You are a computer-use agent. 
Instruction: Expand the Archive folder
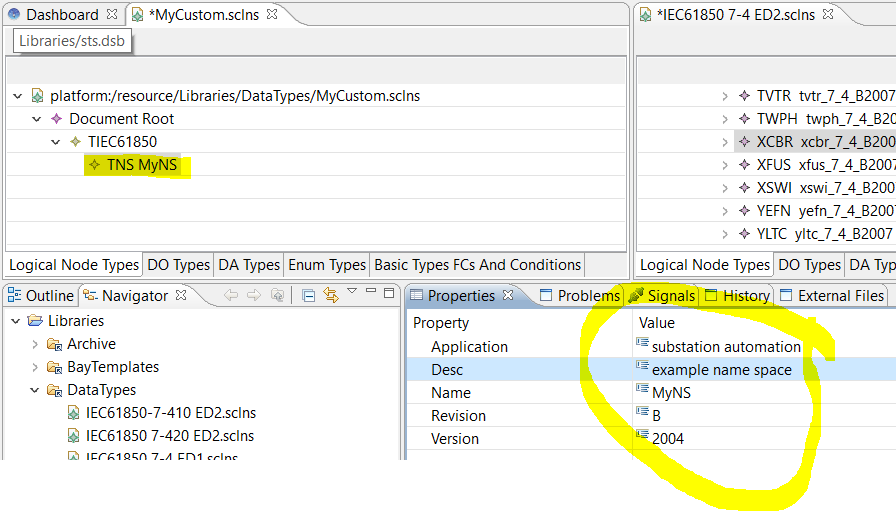click(37, 344)
